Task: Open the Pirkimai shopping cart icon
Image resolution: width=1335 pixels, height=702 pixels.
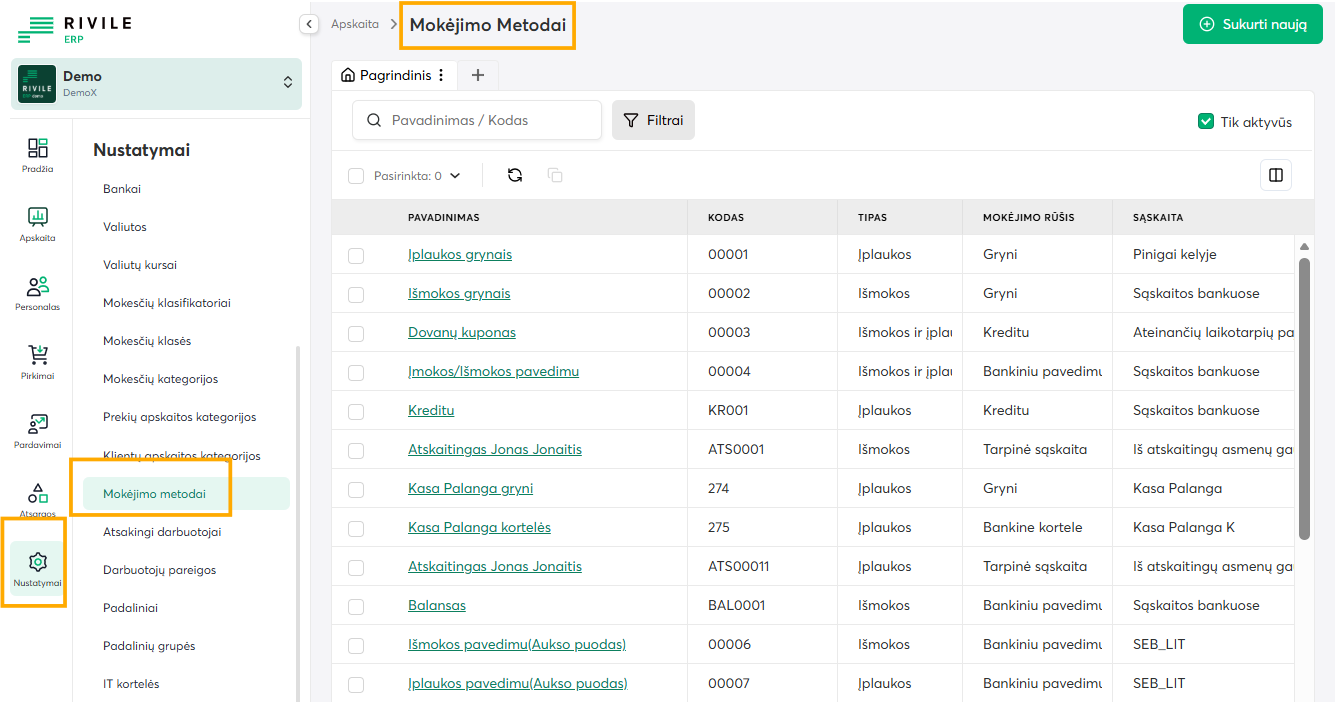Action: 38,362
